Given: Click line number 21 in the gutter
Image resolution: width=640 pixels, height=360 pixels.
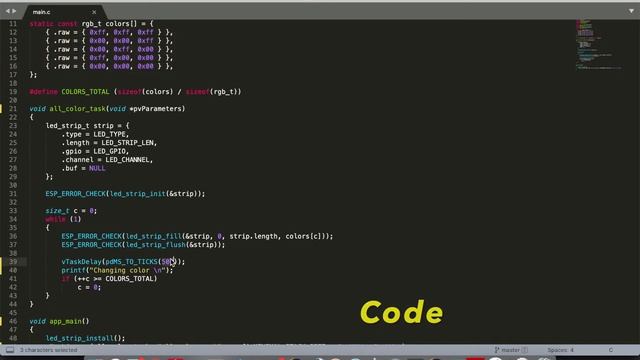Looking at the screenshot, I should pyautogui.click(x=13, y=109).
